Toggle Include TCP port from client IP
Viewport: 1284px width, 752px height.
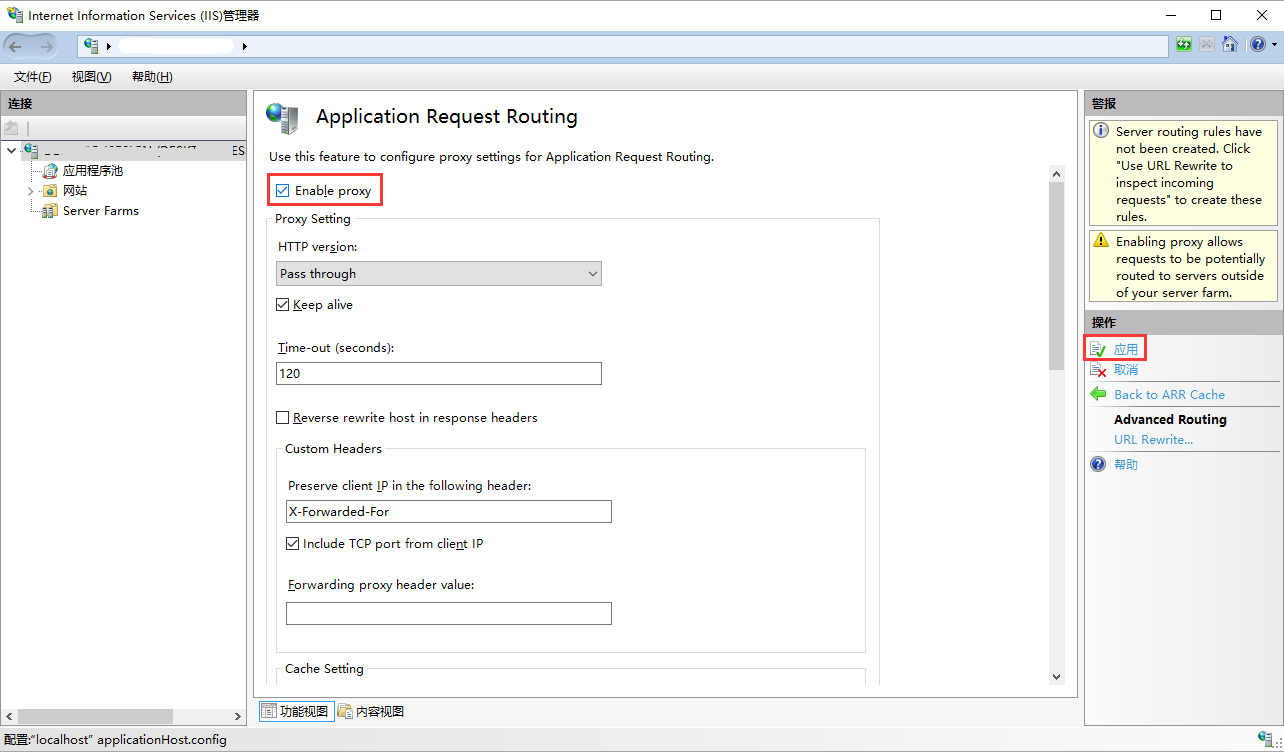pyautogui.click(x=293, y=544)
